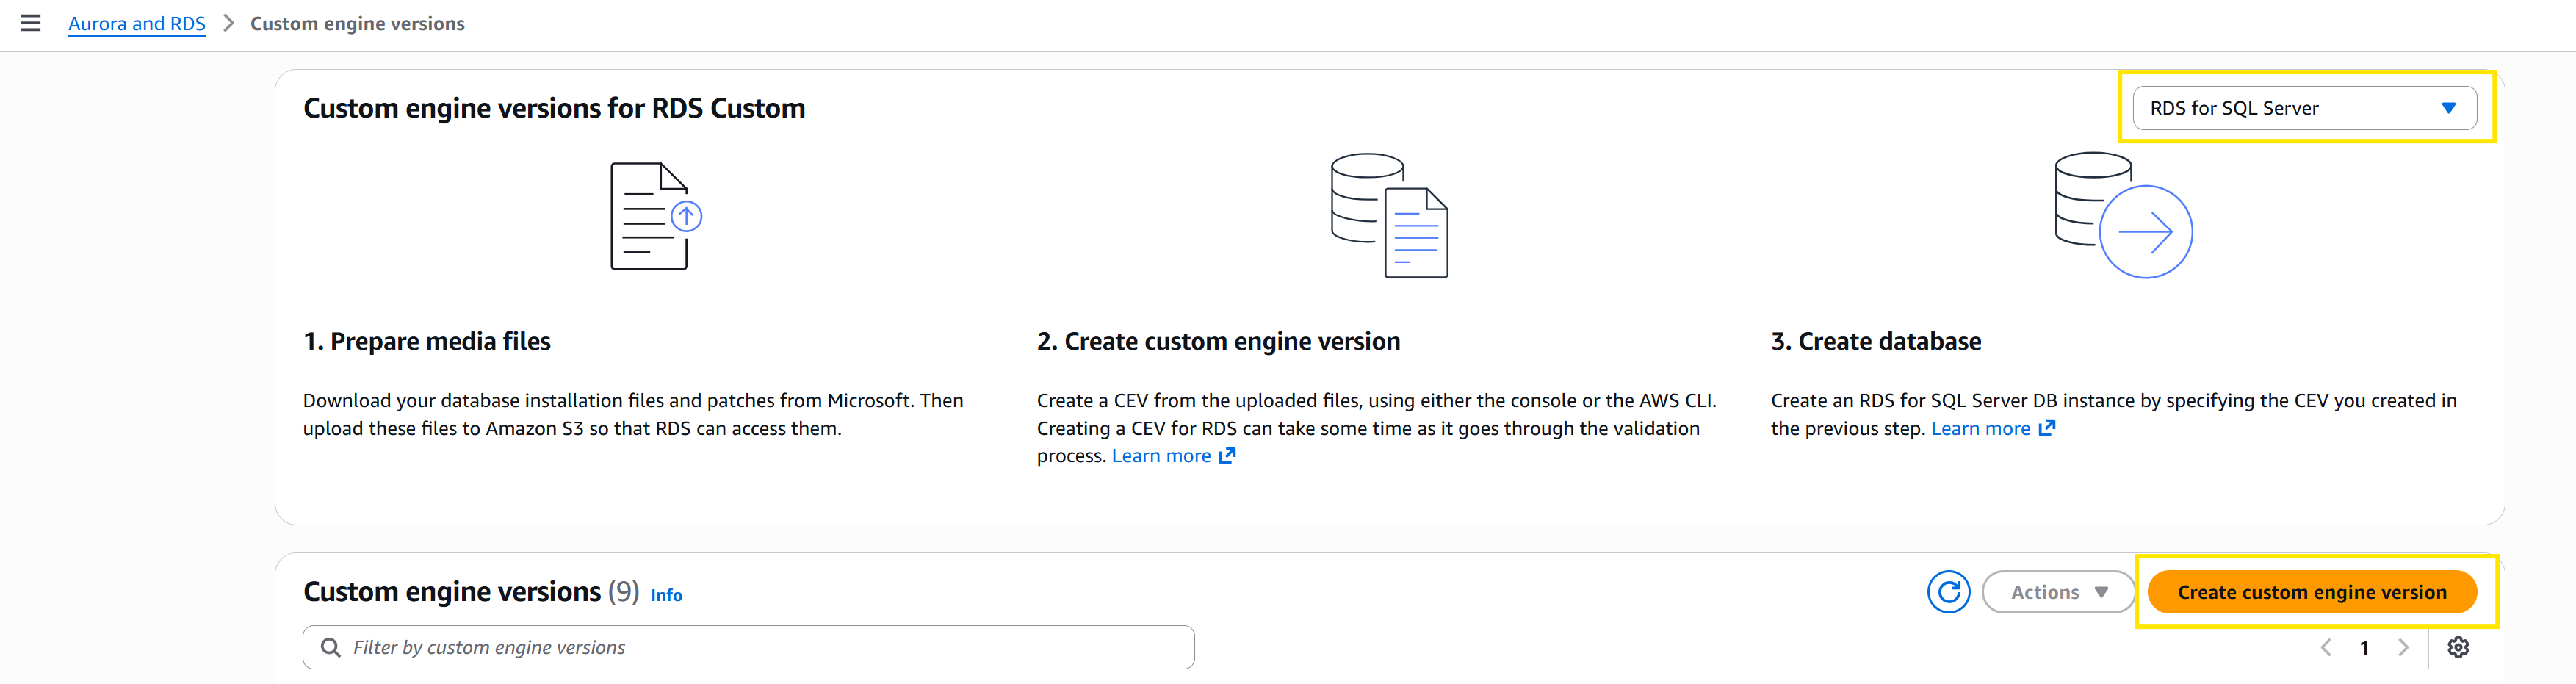Open the hamburger navigation menu
The image size is (2576, 684).
point(31,23)
